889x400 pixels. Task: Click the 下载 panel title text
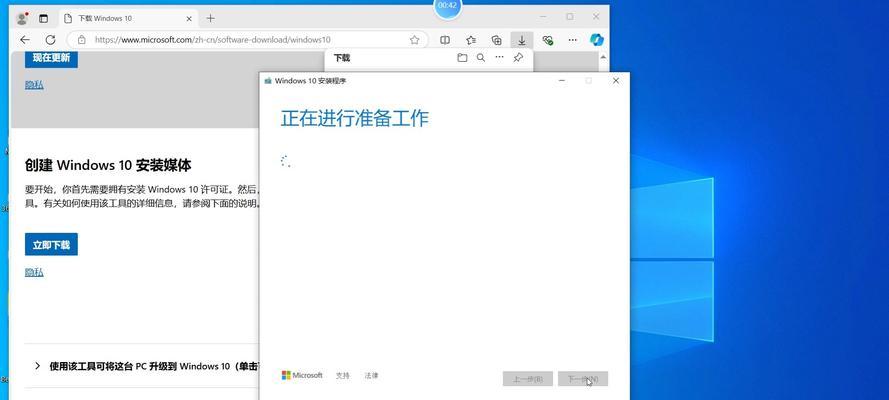click(x=342, y=58)
